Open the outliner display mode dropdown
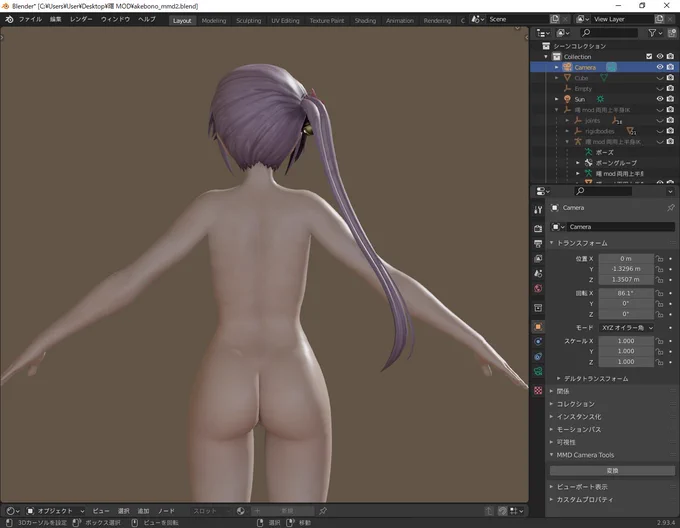 (x=543, y=33)
